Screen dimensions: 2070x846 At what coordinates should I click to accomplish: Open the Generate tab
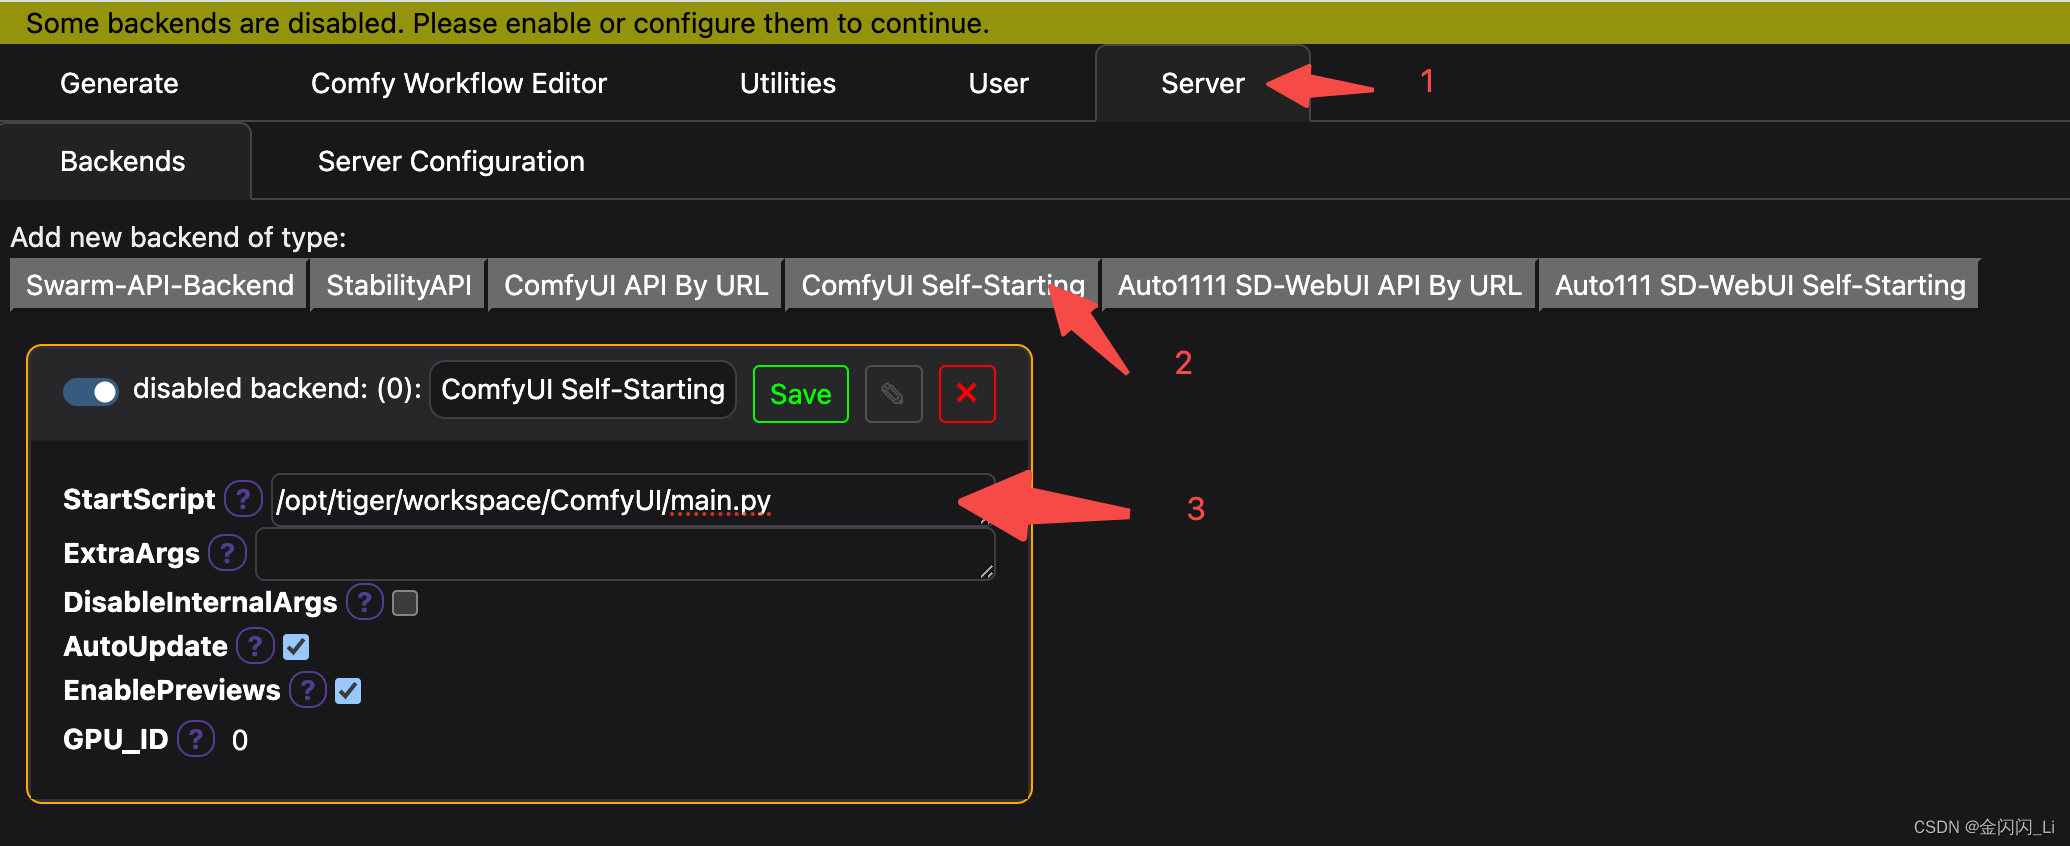pos(119,83)
